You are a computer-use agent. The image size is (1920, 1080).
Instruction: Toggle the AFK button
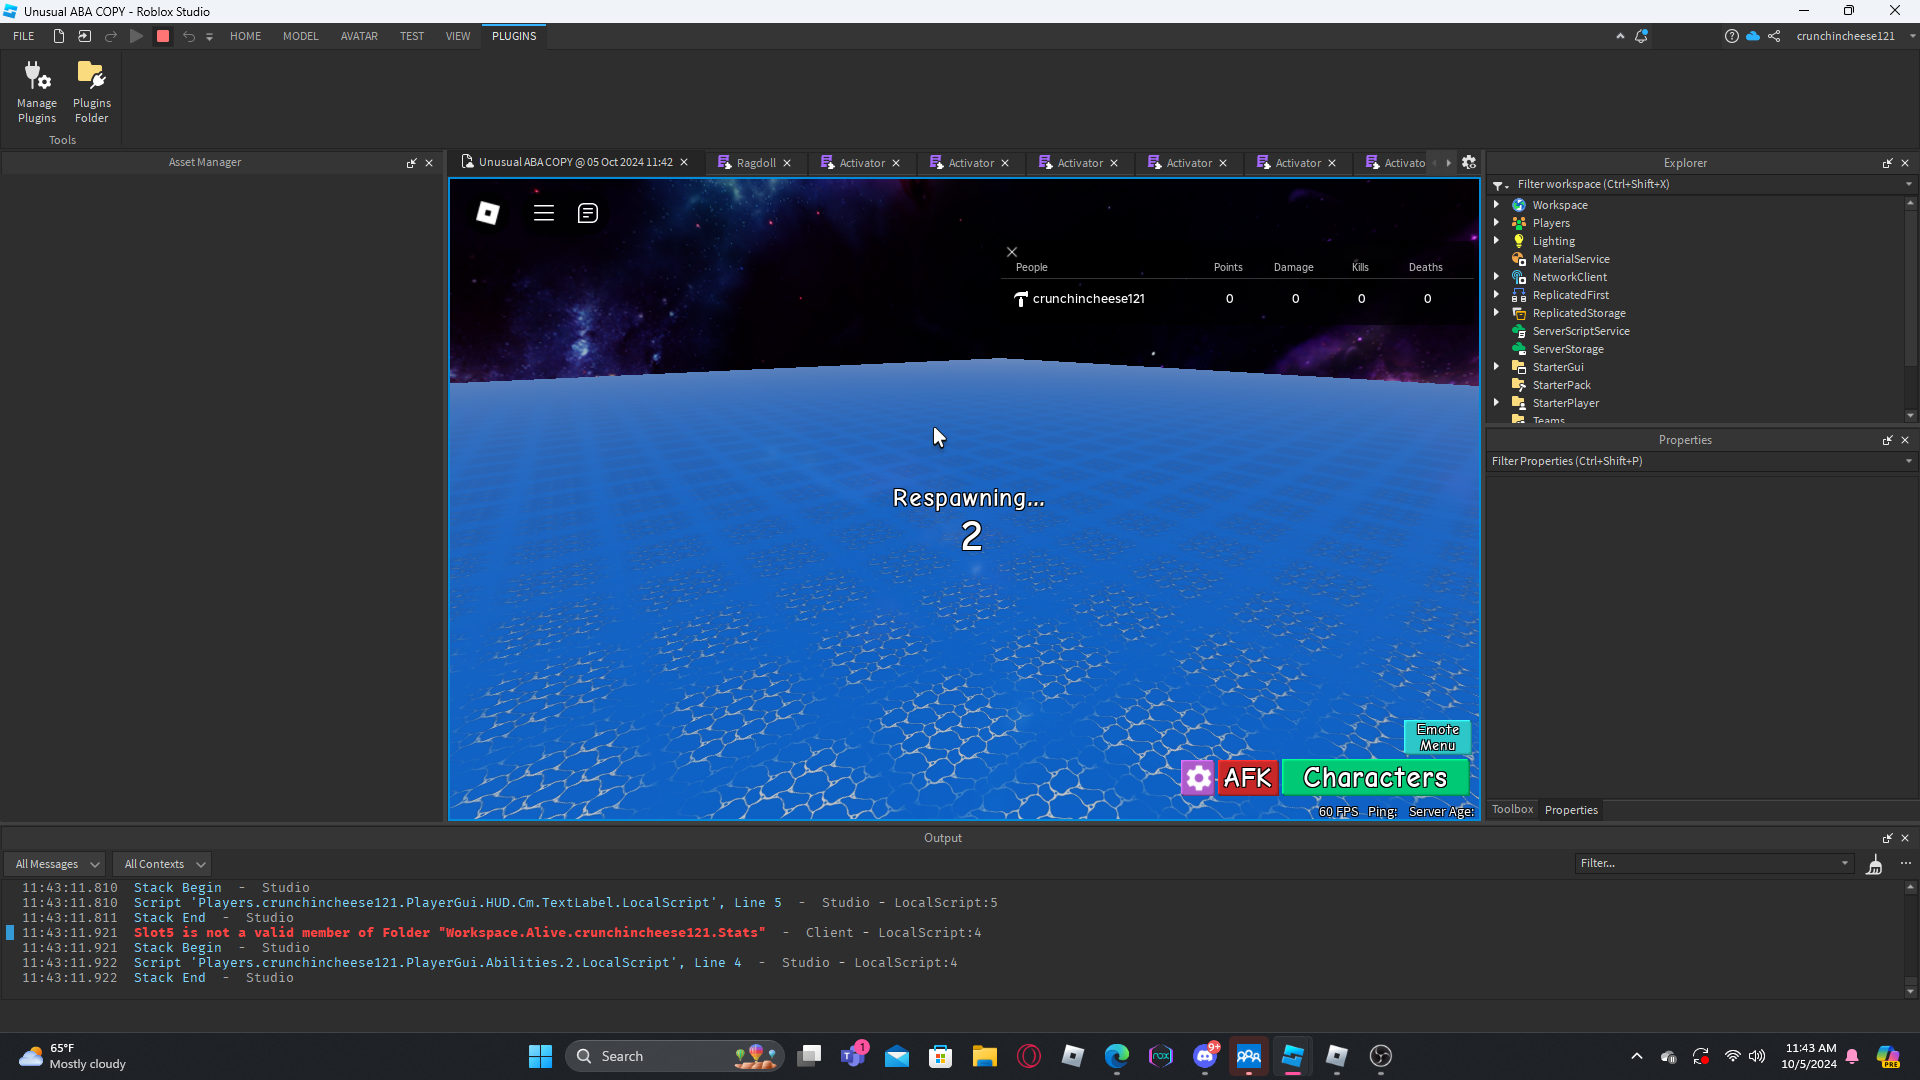1248,777
